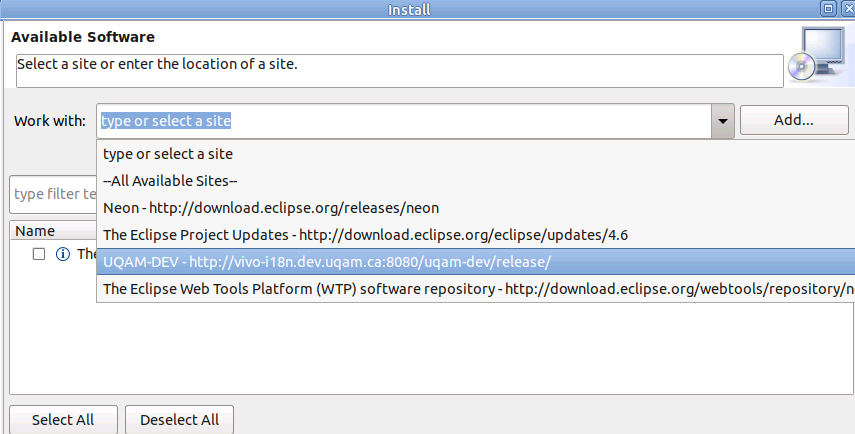Choose the UQAM-DEV release site entry
The height and width of the screenshot is (434, 855).
click(x=475, y=262)
